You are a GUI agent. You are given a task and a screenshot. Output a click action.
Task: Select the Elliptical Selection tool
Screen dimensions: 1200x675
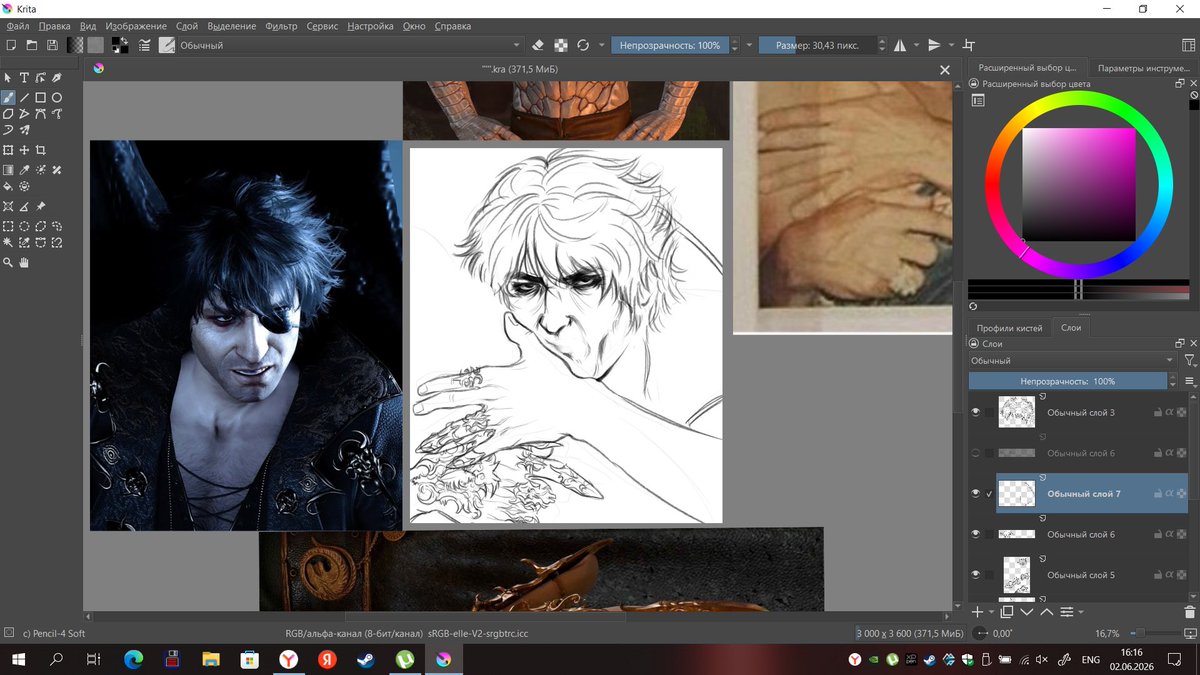click(x=24, y=226)
